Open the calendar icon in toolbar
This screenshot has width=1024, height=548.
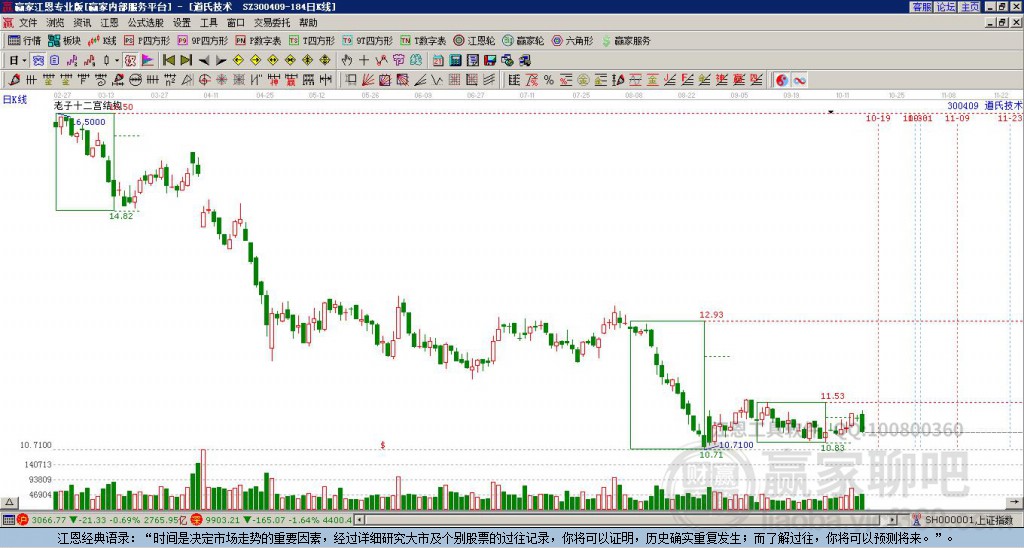click(x=438, y=61)
